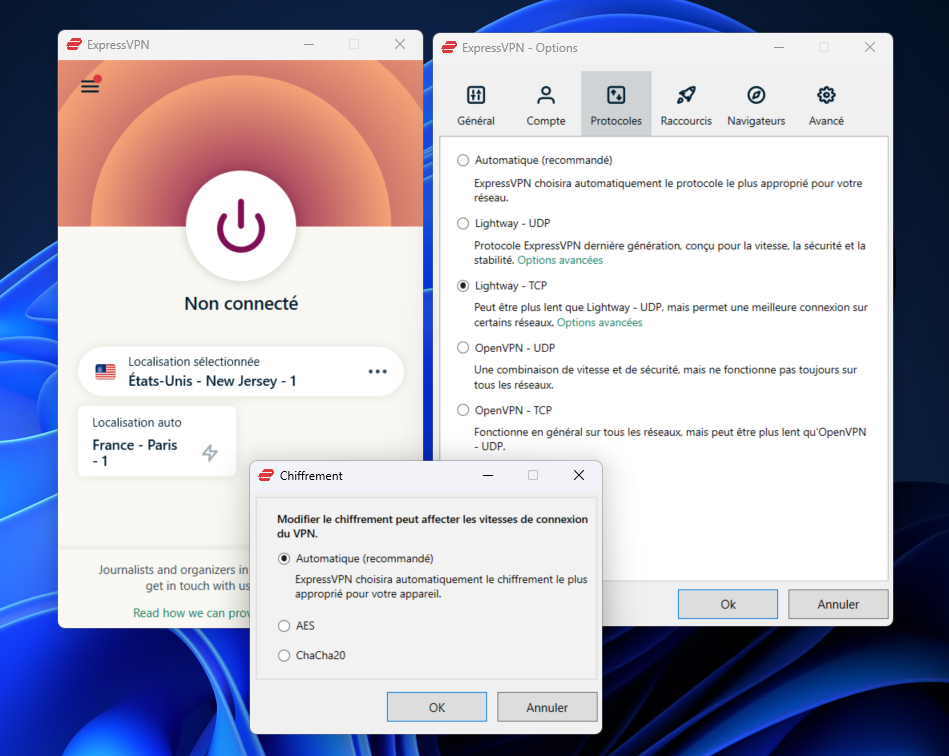Click ExpressVPN logo in main window title
The height and width of the screenshot is (756, 949).
click(x=74, y=44)
